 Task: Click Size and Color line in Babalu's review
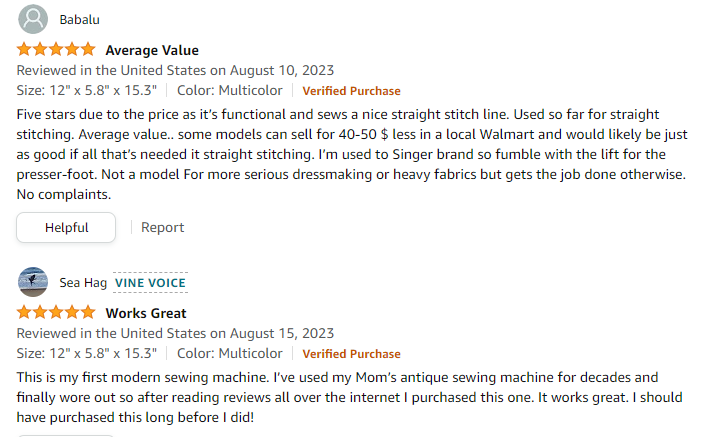click(x=149, y=90)
